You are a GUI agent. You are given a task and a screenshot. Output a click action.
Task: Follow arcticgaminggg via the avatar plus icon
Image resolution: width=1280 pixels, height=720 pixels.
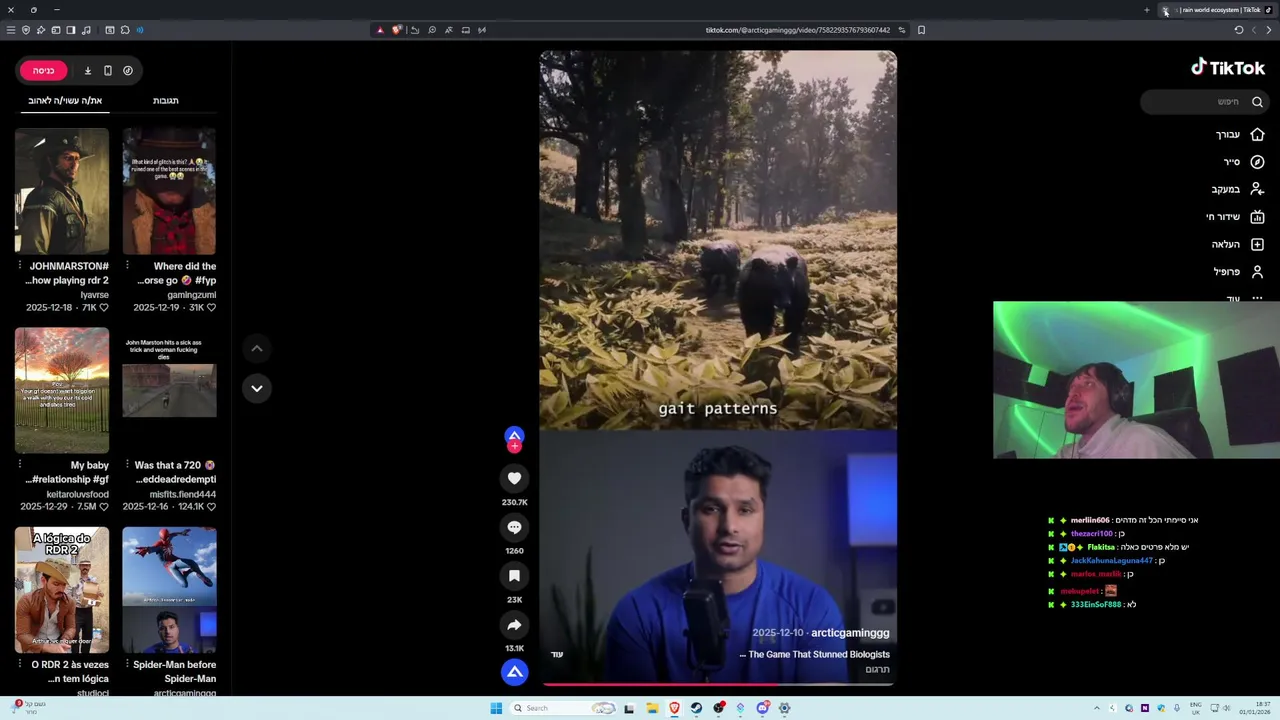coord(514,446)
